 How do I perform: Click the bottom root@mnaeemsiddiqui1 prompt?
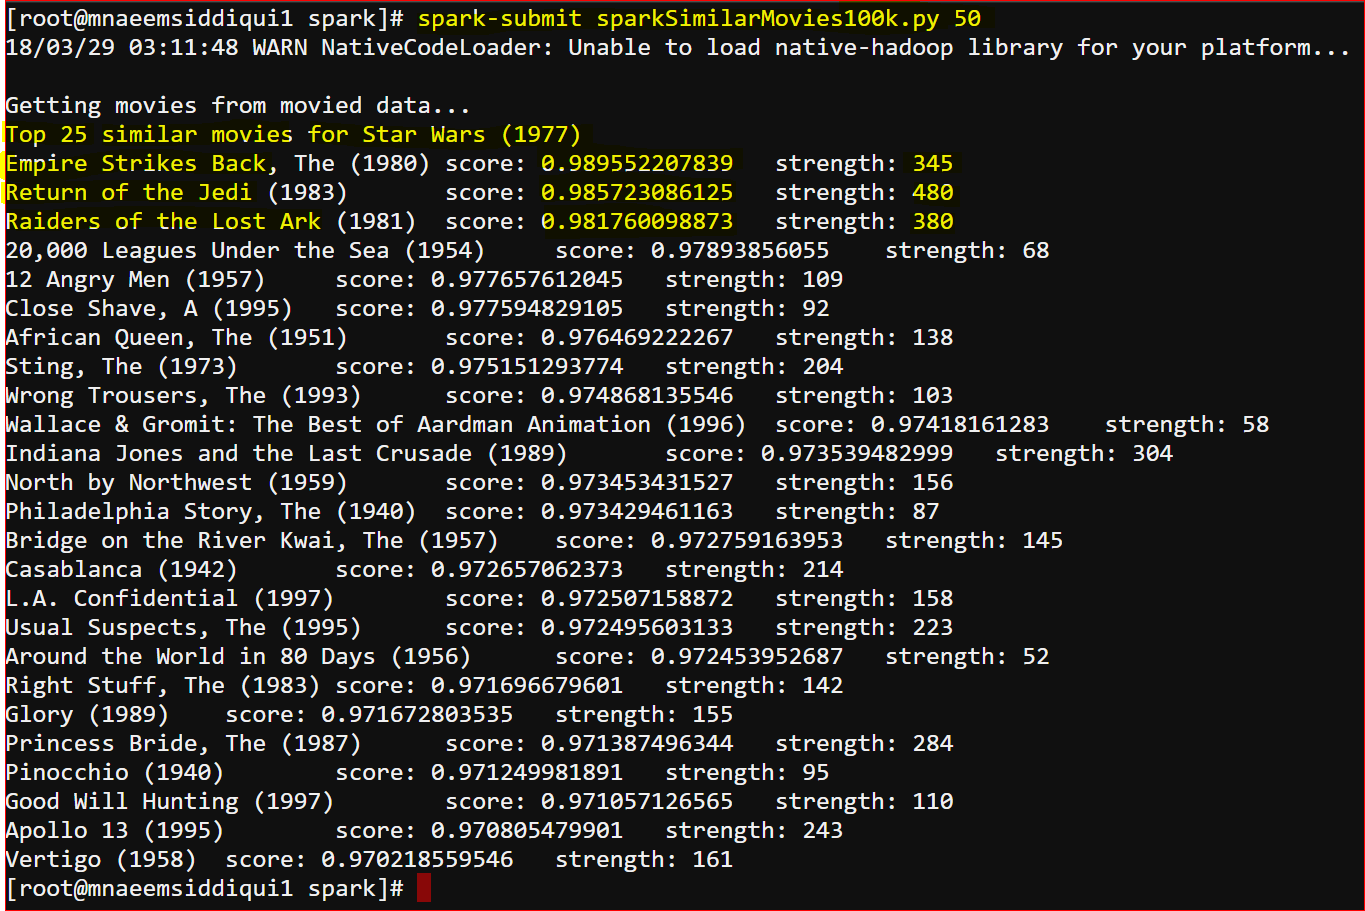[x=205, y=888]
